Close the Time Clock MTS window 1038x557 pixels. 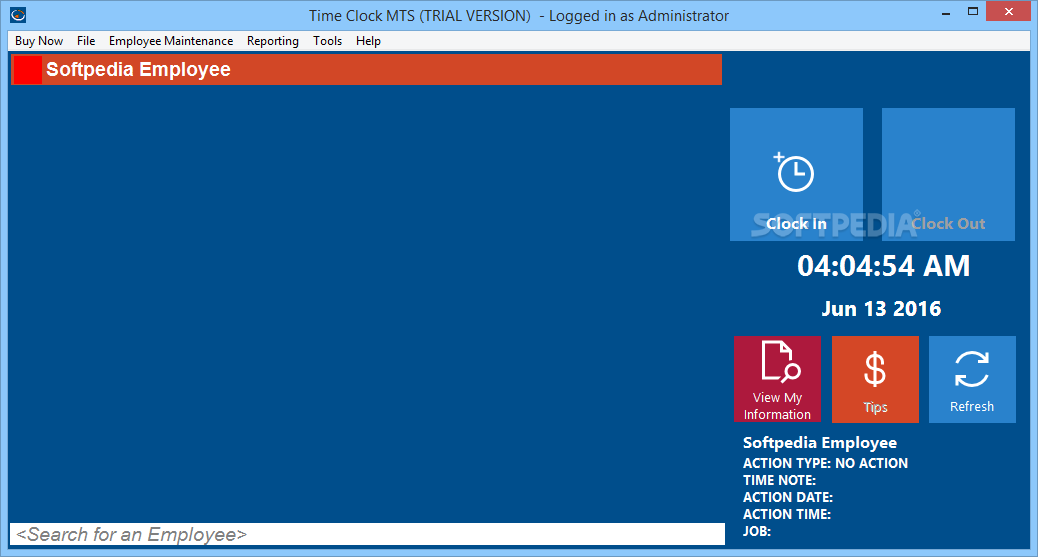tap(1009, 11)
